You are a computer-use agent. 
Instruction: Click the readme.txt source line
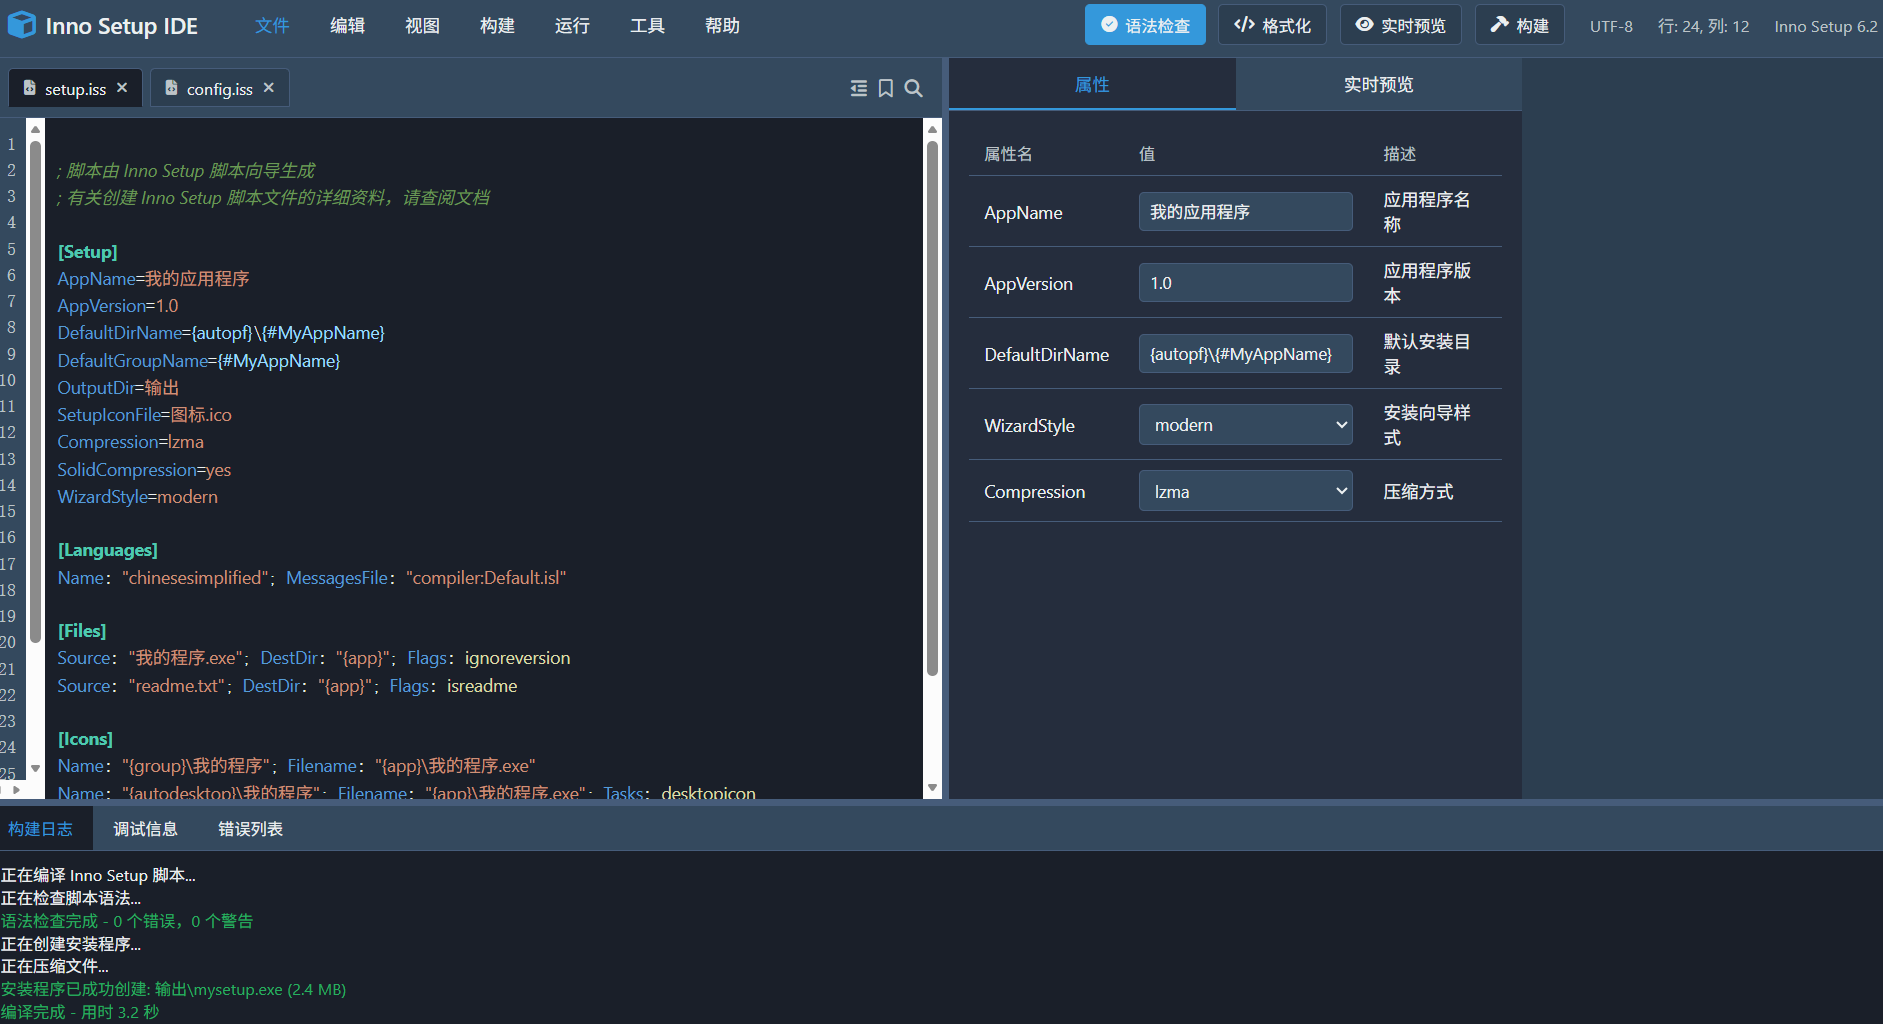point(287,686)
